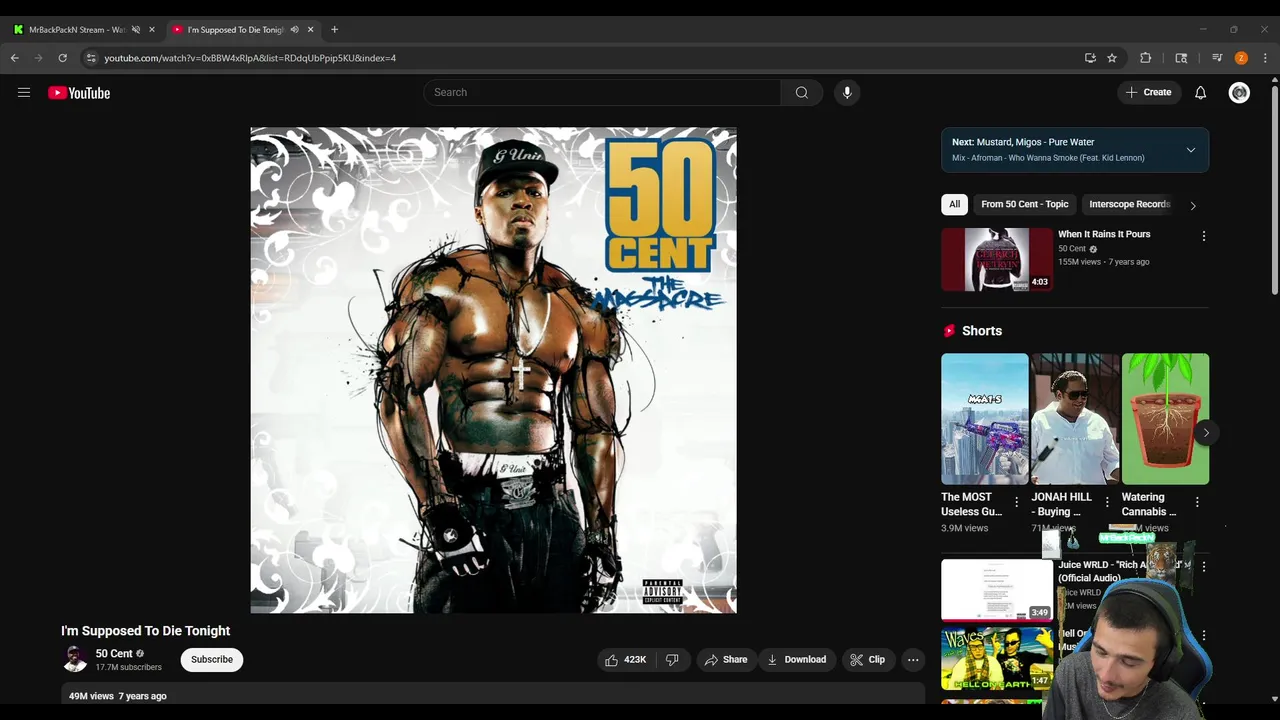Screen dimensions: 1280x720
Task: Open Chrome profile Z avatar
Action: pyautogui.click(x=1241, y=58)
